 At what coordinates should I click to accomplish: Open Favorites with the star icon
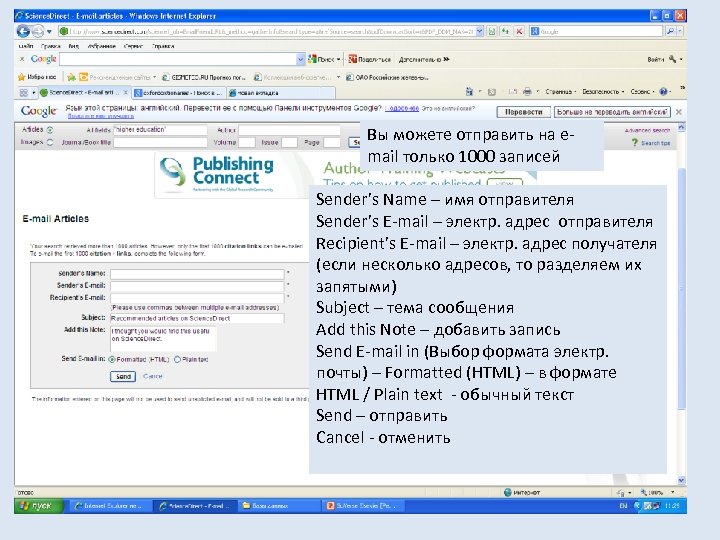(21, 77)
